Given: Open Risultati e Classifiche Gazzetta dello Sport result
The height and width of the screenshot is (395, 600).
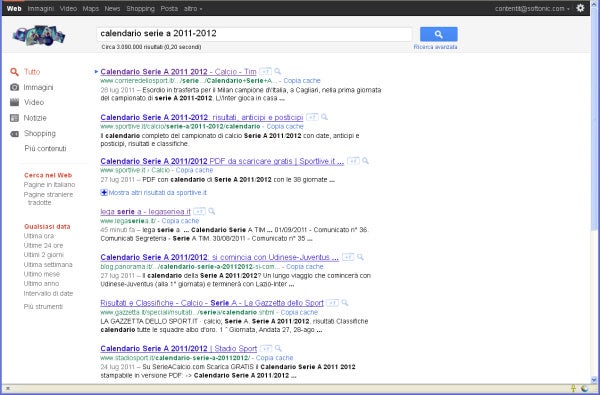Looking at the screenshot, I should point(212,303).
